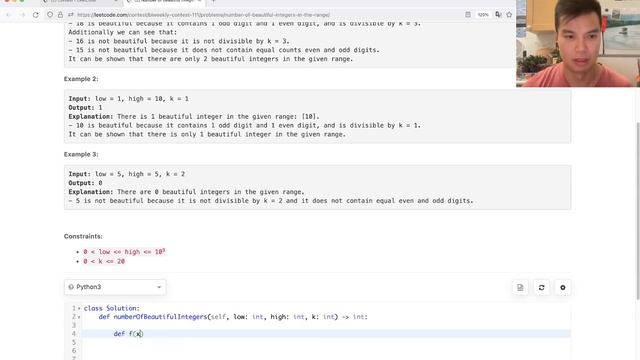Click the 'class Solution:' code line
Viewport: 640px width, 360px height.
coord(111,308)
